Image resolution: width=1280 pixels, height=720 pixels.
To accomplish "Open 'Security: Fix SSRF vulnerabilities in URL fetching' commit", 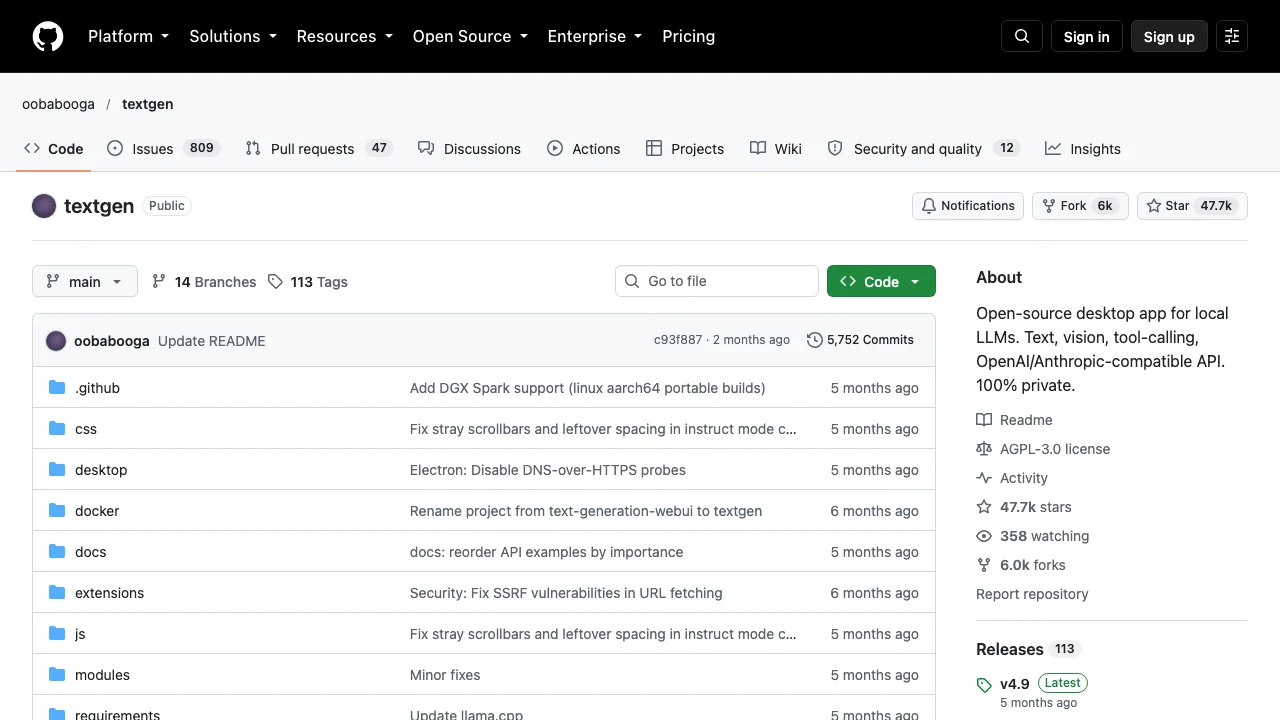I will click(566, 593).
